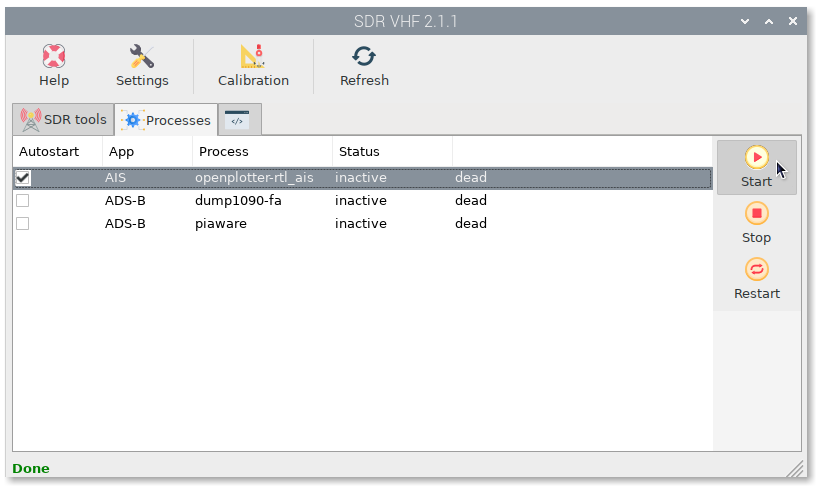Viewport: 816px width, 488px height.
Task: Restart the selected process
Action: click(756, 280)
